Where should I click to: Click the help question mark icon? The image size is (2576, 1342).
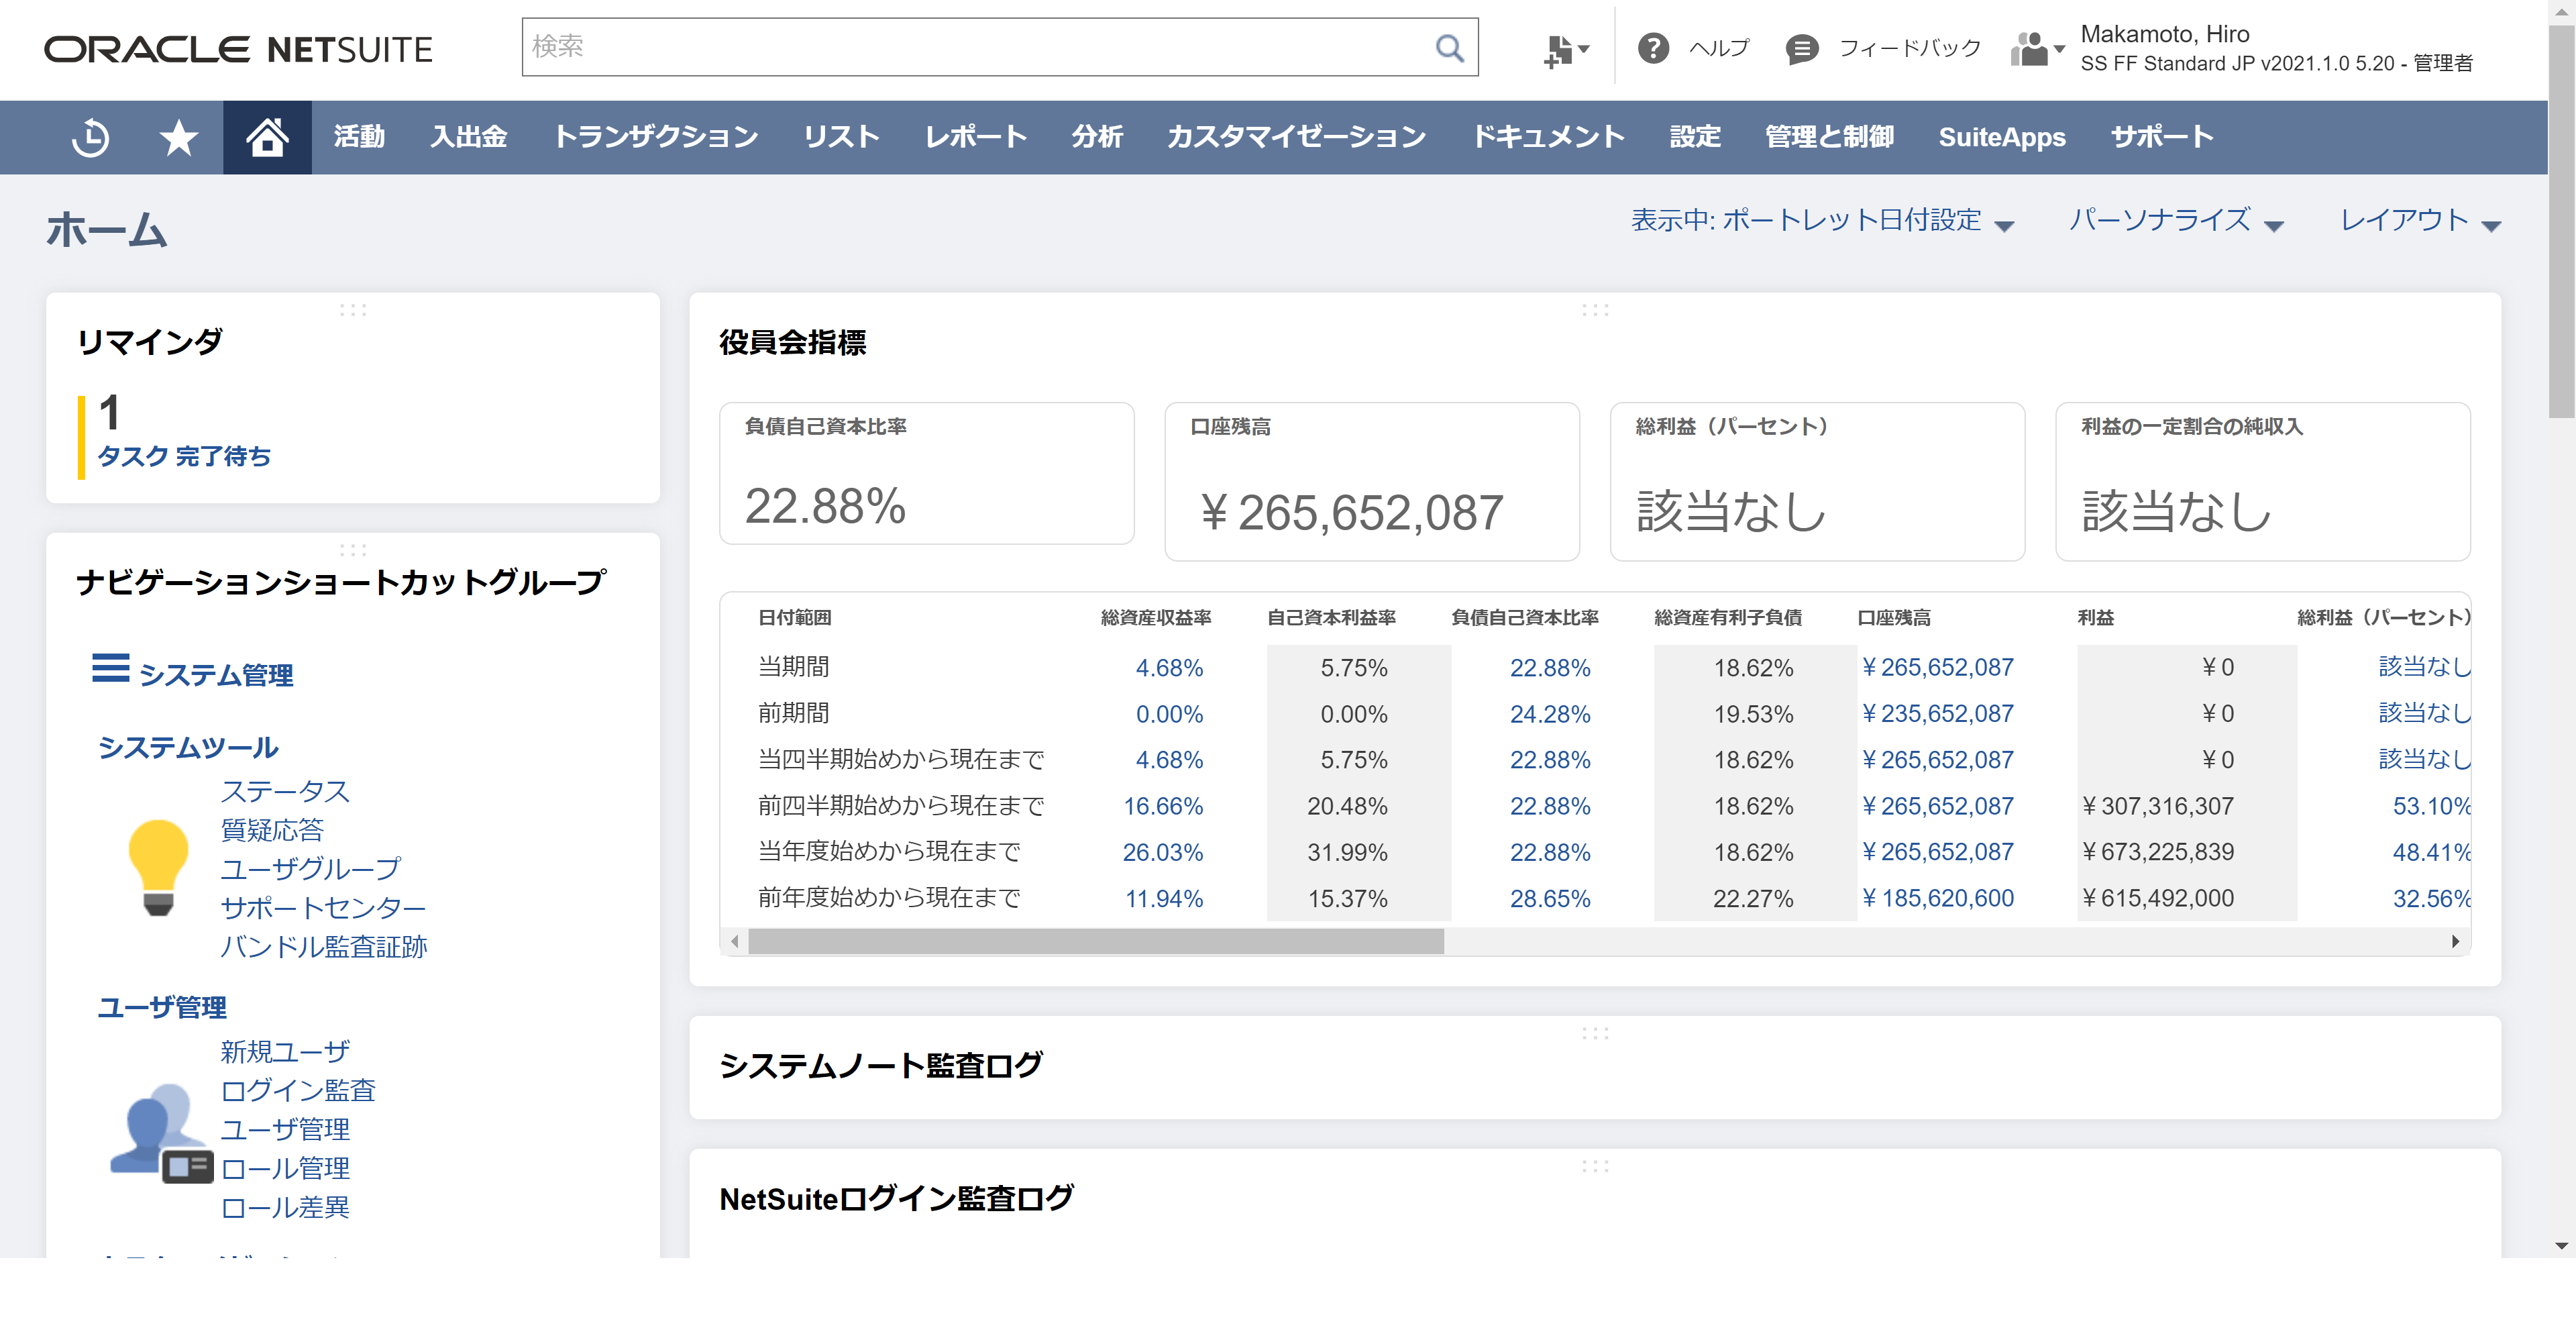click(x=1653, y=48)
